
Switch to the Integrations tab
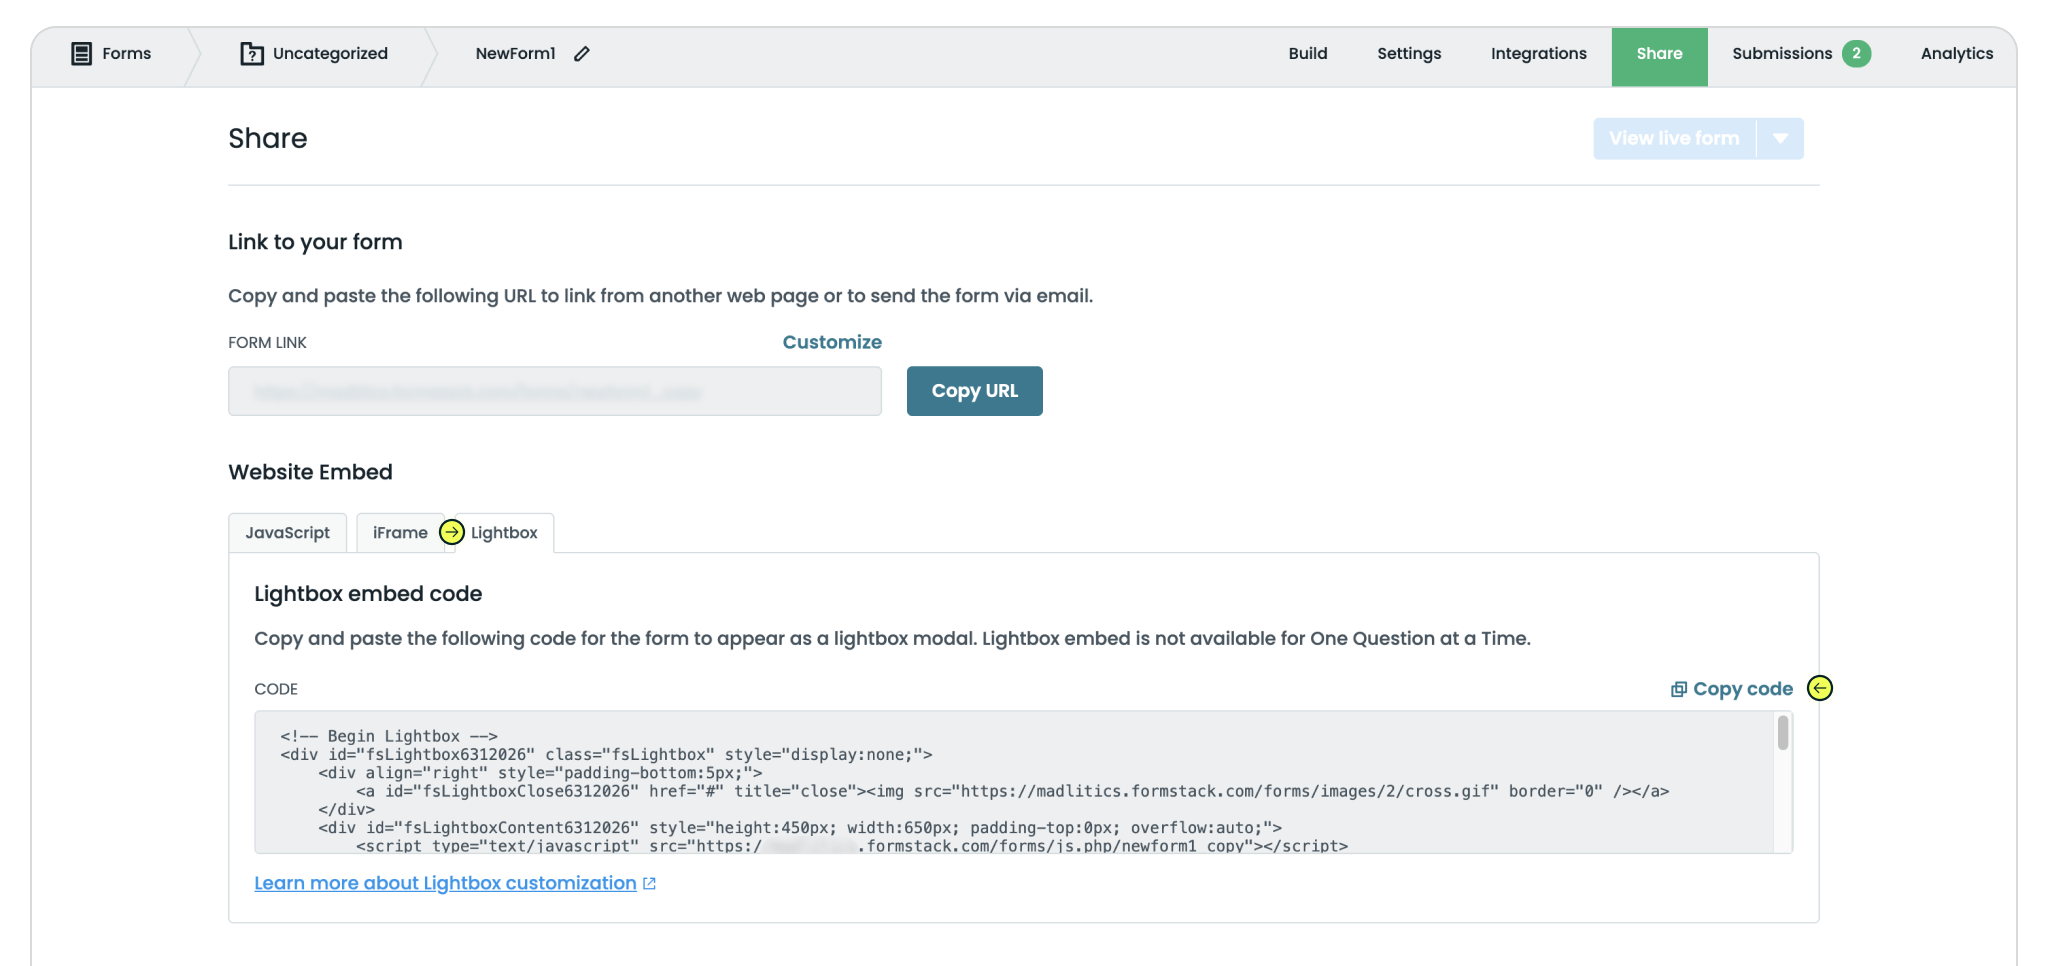[x=1539, y=54]
